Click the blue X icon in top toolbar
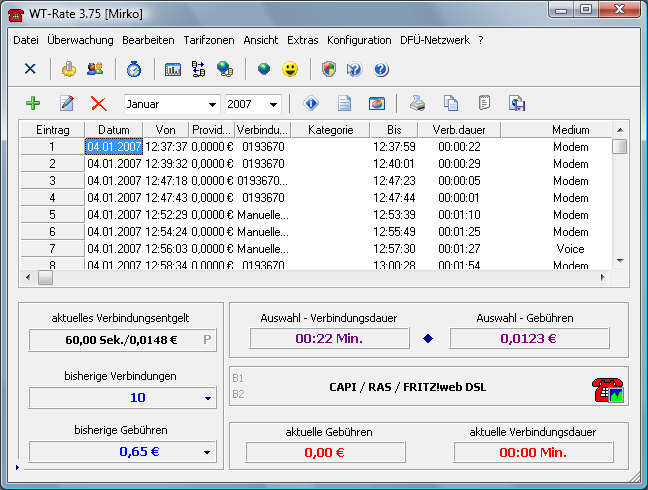Screen dimensions: 648x490 click(x=30, y=69)
